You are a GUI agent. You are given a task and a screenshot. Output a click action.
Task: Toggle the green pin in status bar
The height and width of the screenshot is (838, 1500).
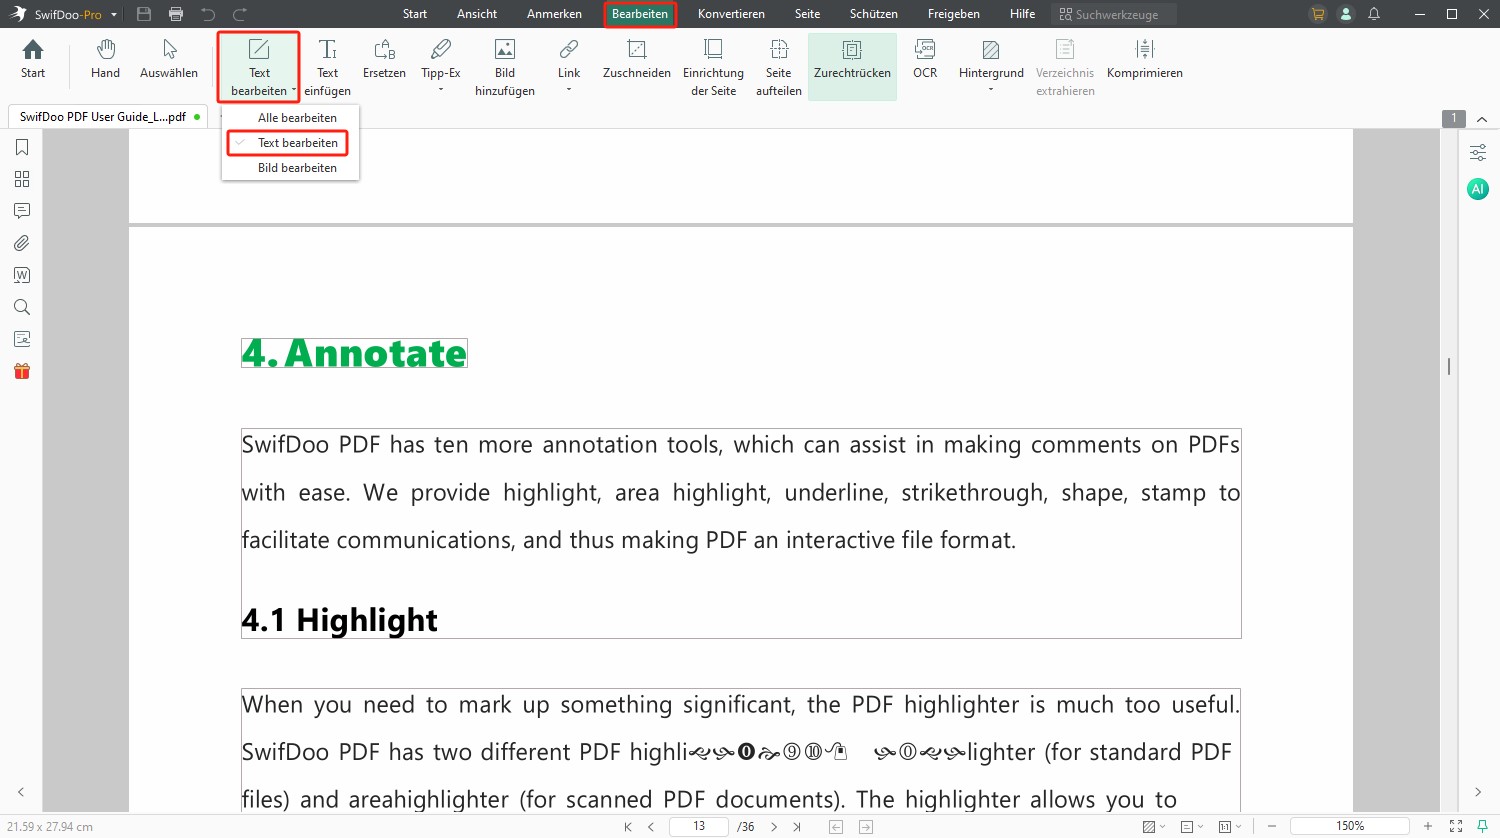[1482, 826]
